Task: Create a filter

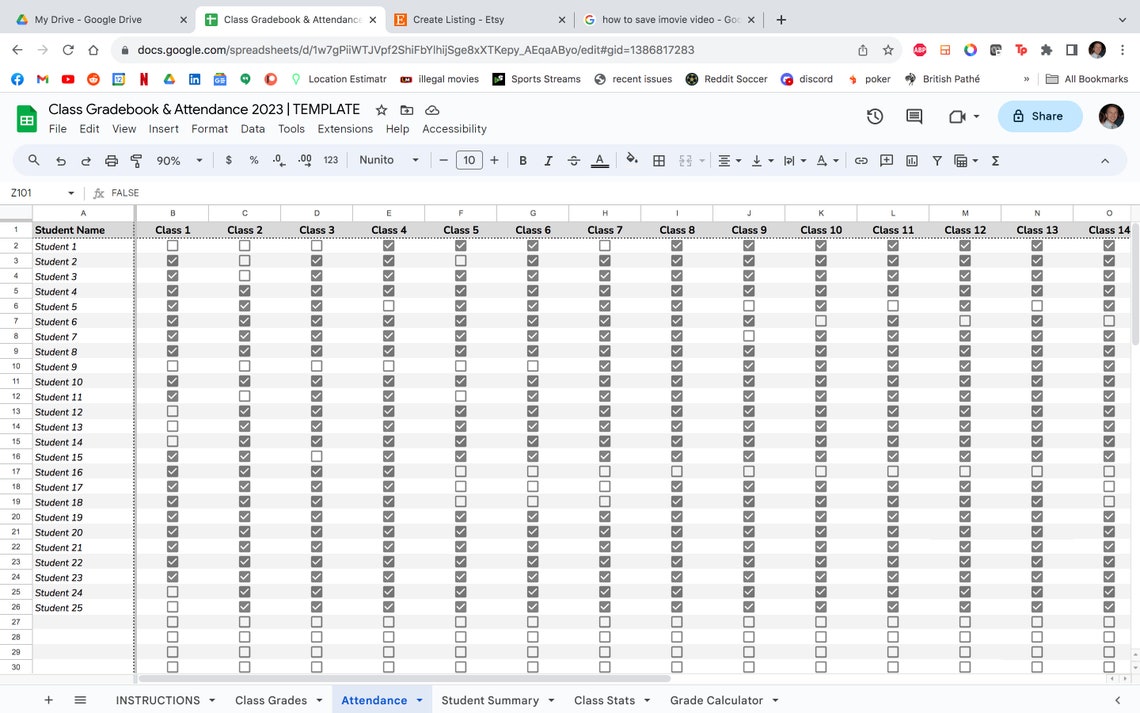Action: [x=937, y=160]
